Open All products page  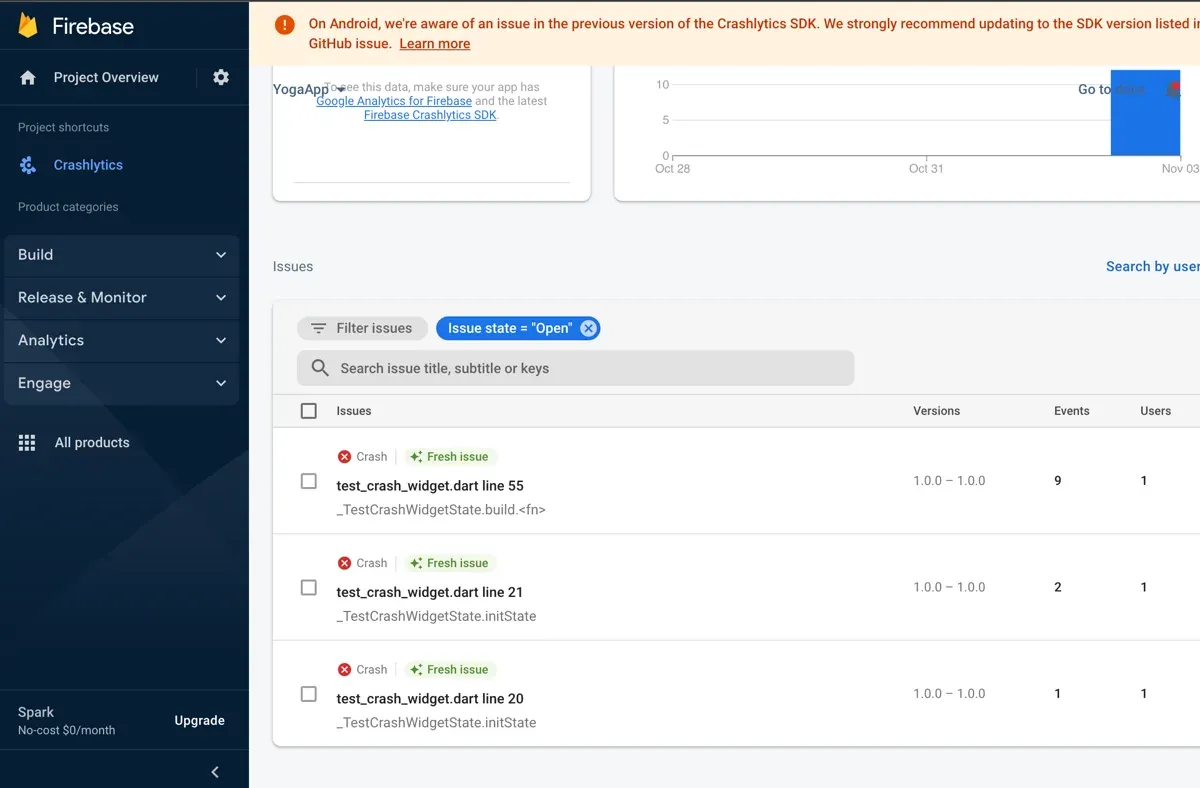pyautogui.click(x=92, y=442)
